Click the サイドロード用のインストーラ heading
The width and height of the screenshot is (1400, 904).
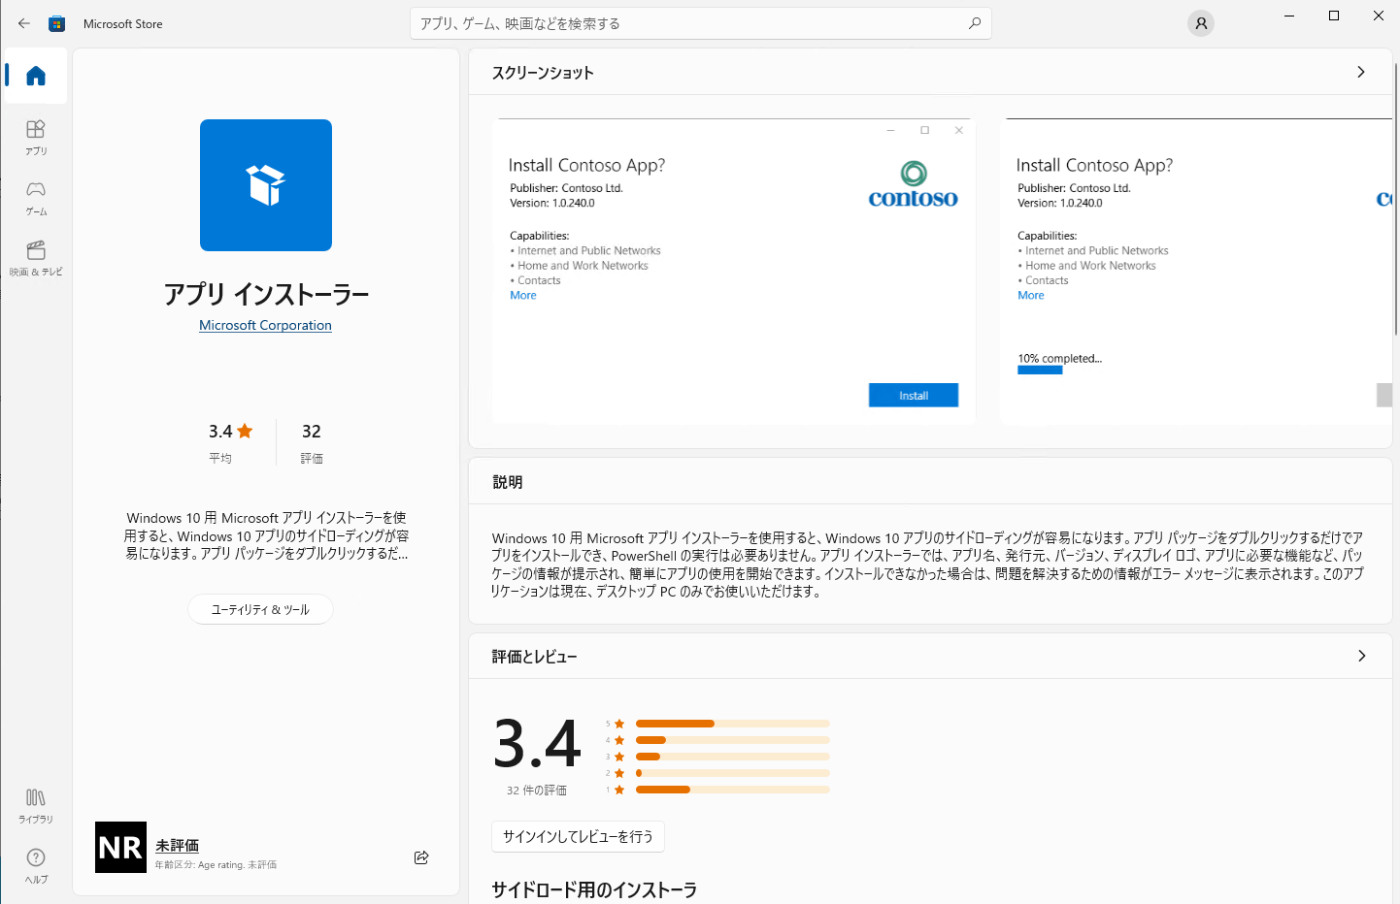[594, 890]
